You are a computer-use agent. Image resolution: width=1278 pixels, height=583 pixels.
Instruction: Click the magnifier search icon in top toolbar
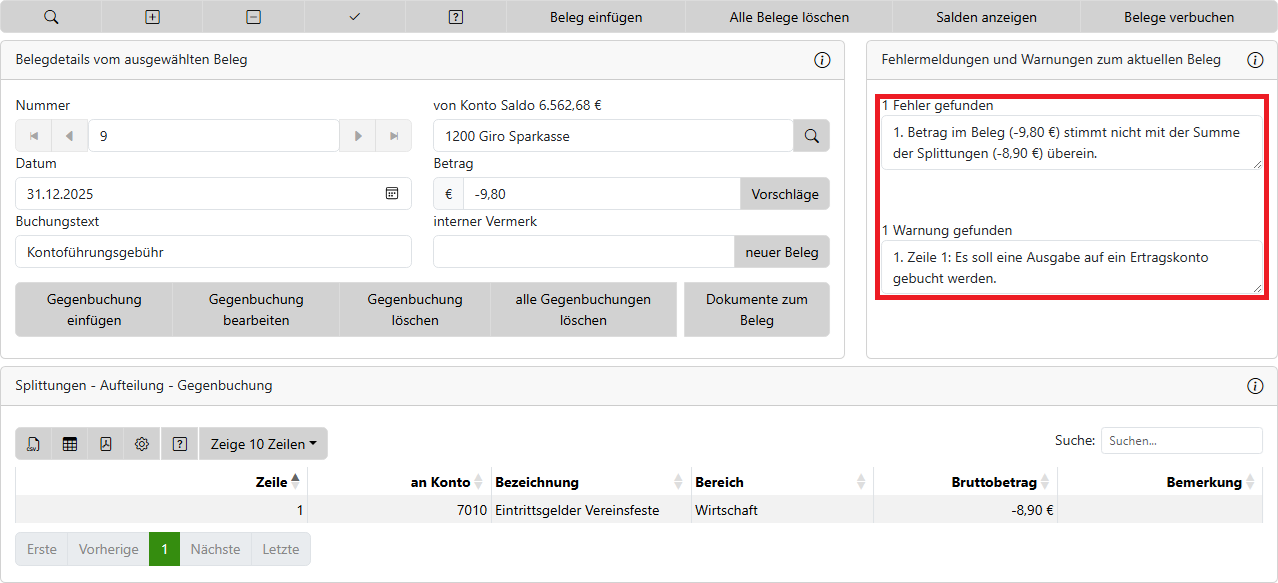[51, 17]
